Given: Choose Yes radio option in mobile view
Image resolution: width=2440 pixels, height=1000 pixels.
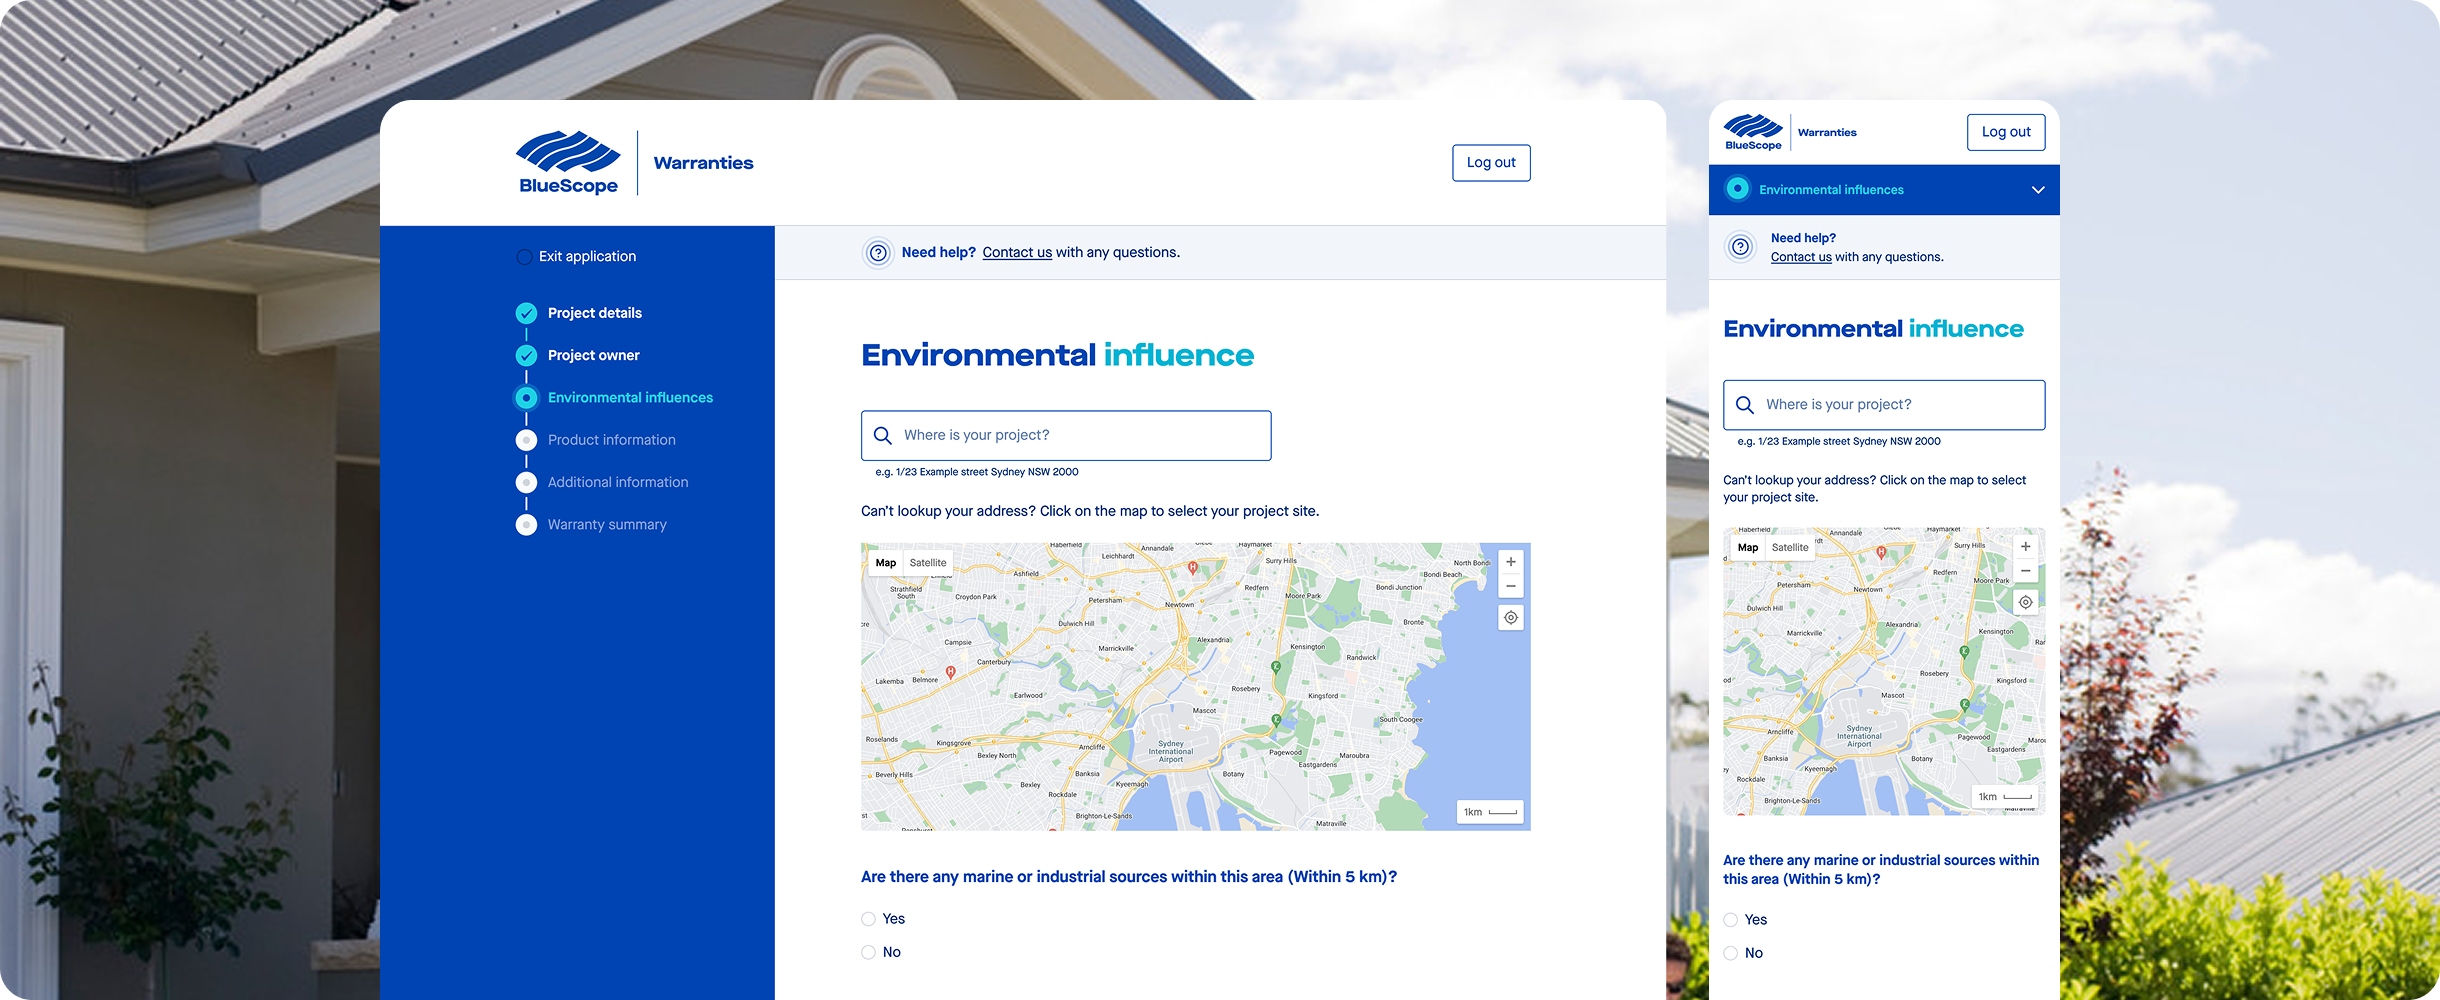Looking at the screenshot, I should pos(1731,920).
